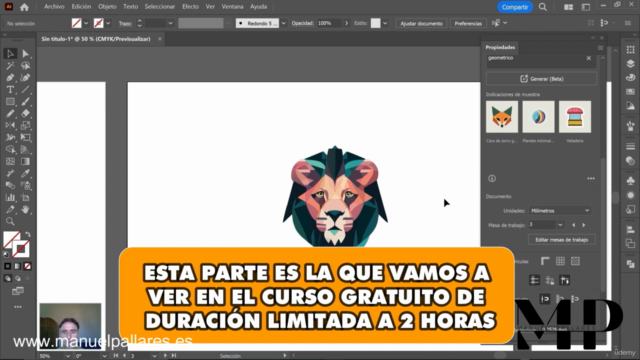Open the Edición menu
Screen dimensions: 640x360
[x=81, y=7]
